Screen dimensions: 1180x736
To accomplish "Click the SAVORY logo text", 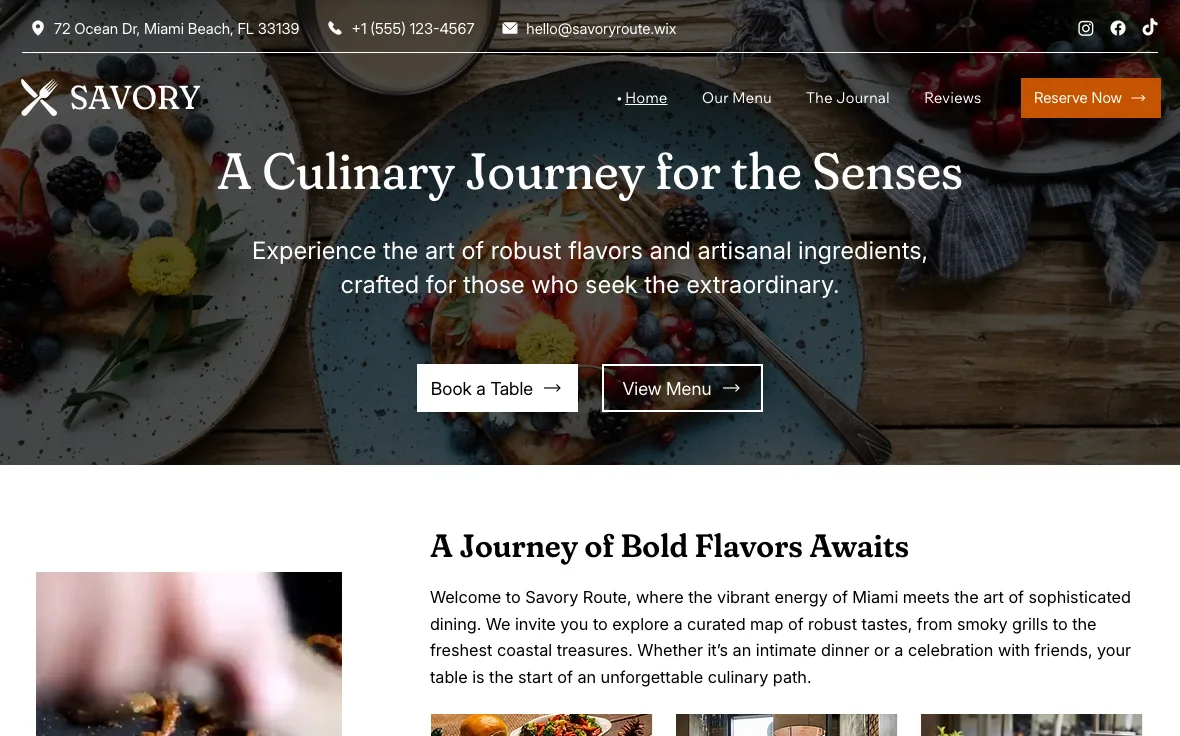I will 135,98.
